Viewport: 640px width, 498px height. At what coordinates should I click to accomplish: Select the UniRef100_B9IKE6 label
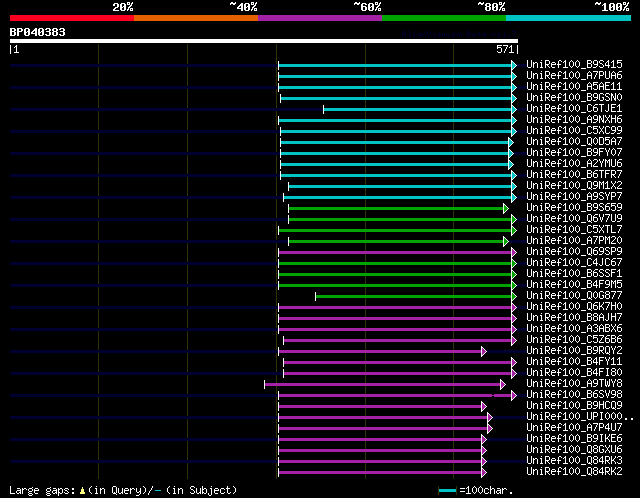(x=574, y=439)
